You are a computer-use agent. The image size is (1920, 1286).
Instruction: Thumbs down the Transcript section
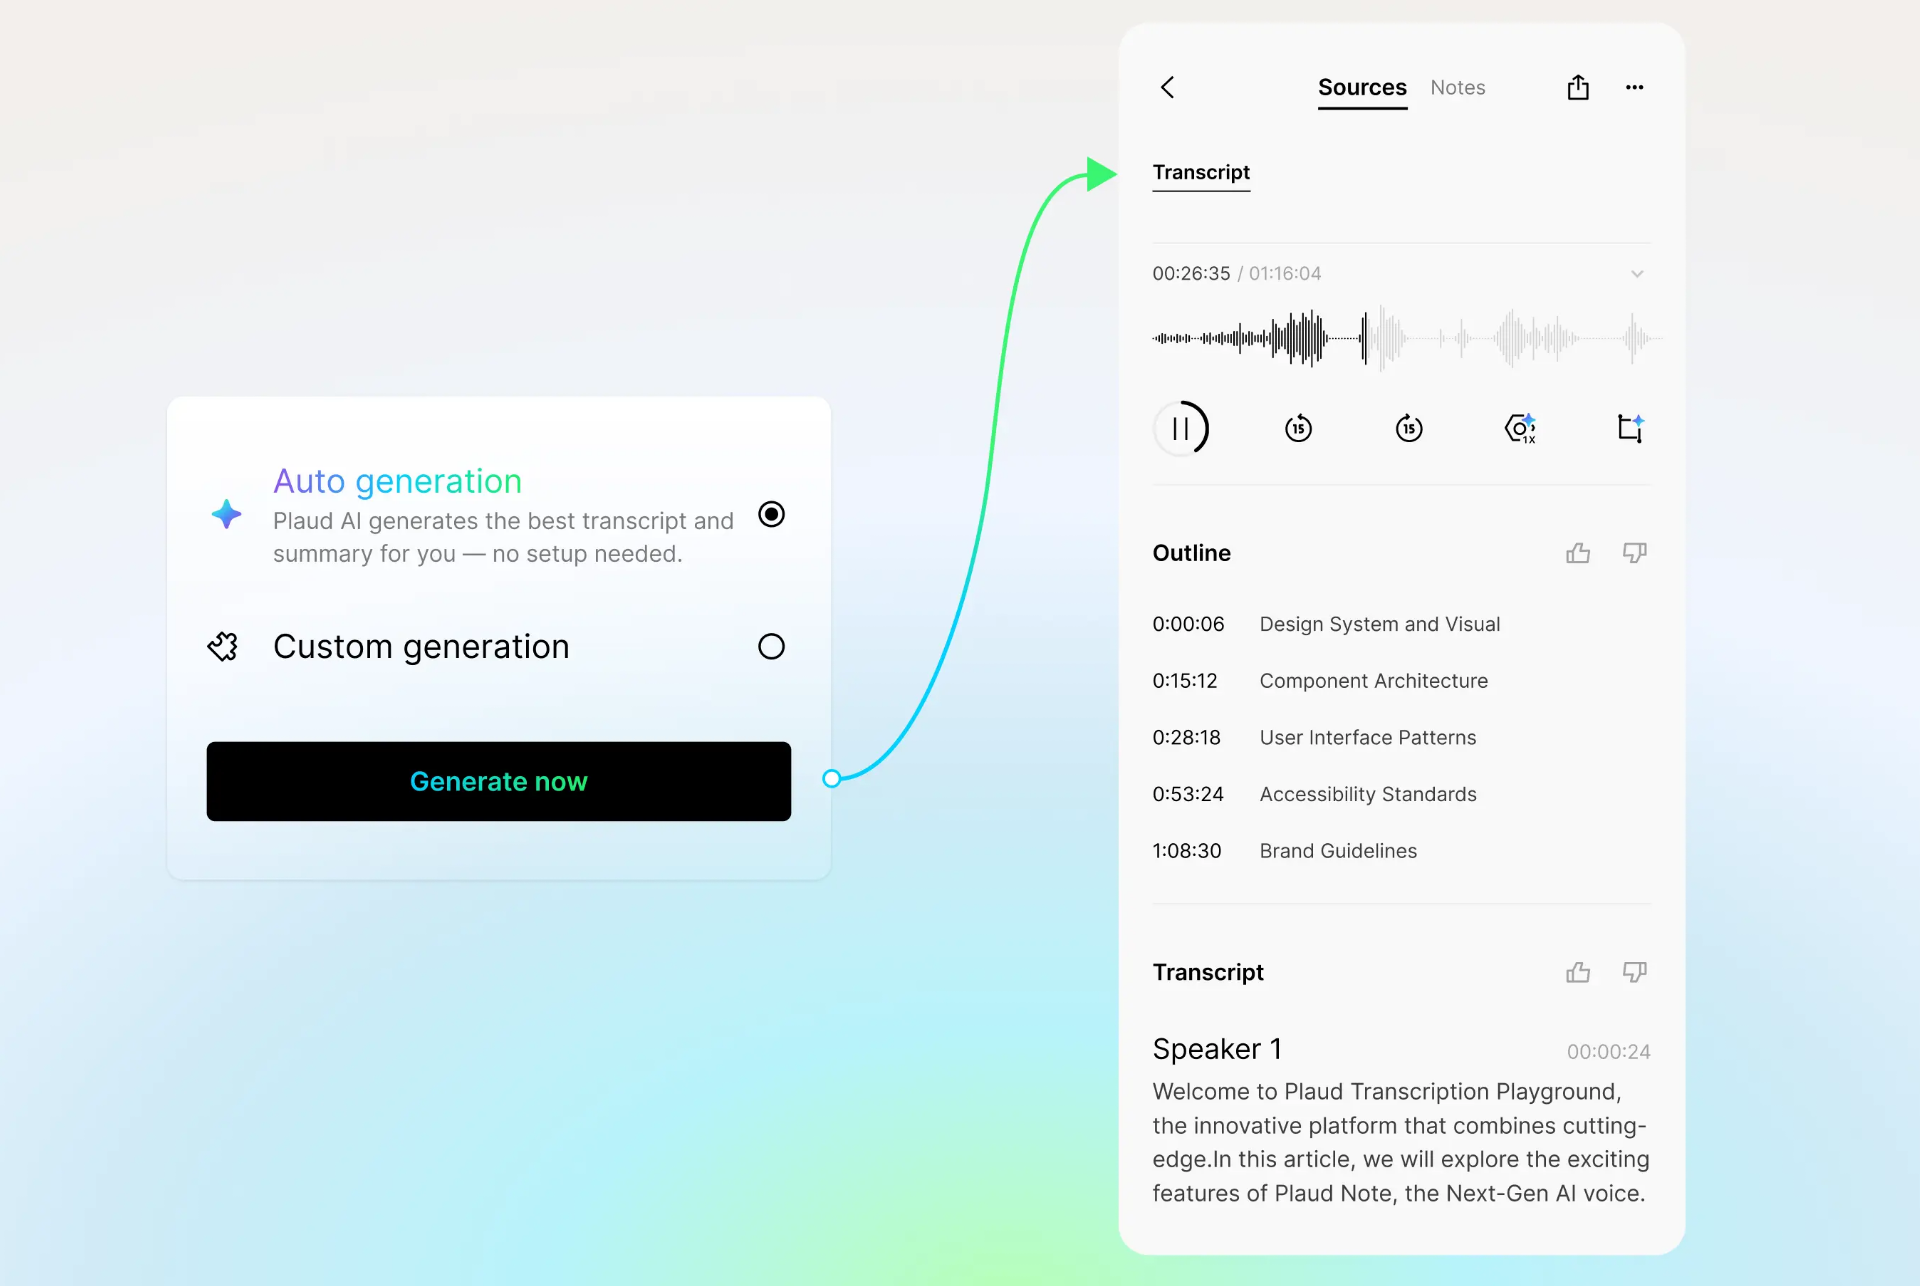click(1634, 972)
